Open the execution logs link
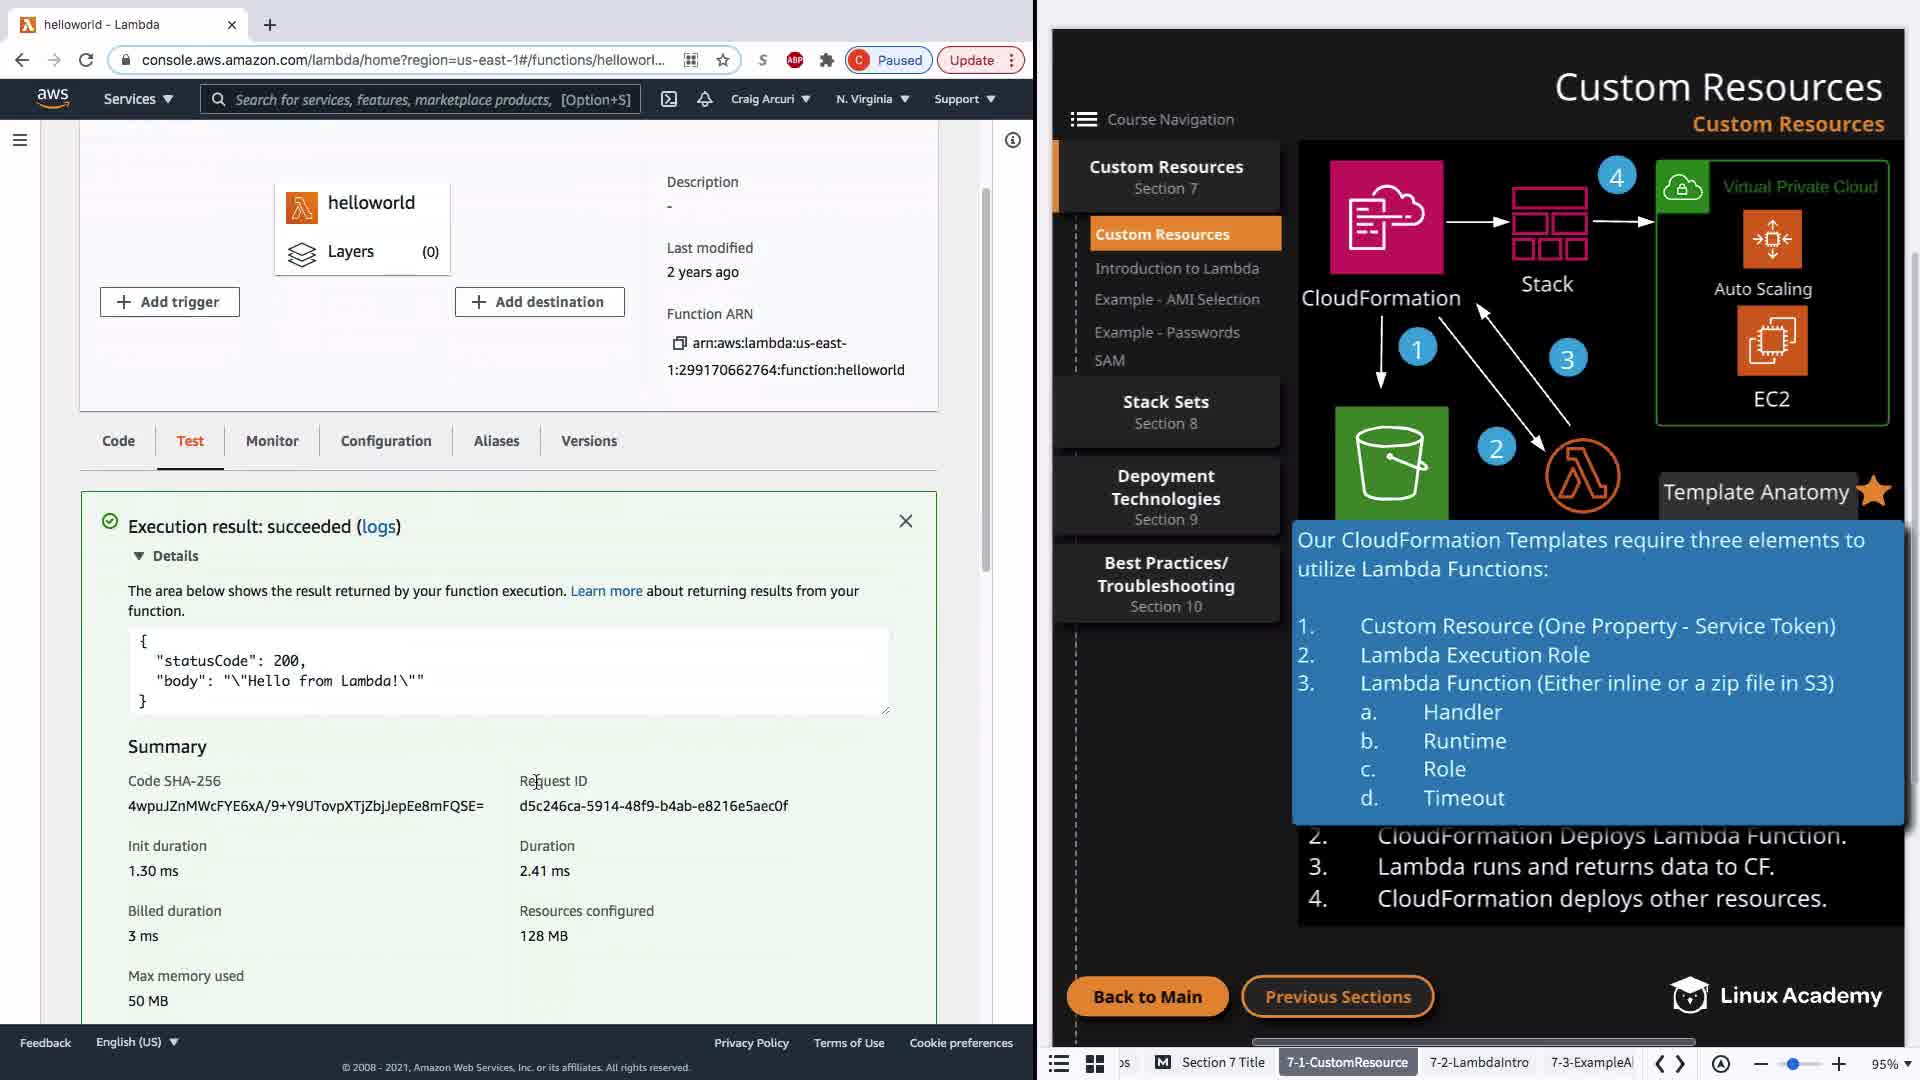The height and width of the screenshot is (1080, 1920). (378, 527)
